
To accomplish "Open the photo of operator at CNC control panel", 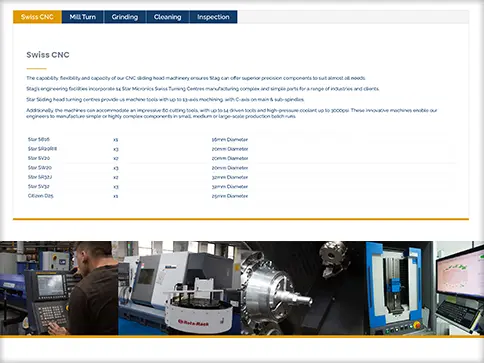I will click(x=59, y=288).
